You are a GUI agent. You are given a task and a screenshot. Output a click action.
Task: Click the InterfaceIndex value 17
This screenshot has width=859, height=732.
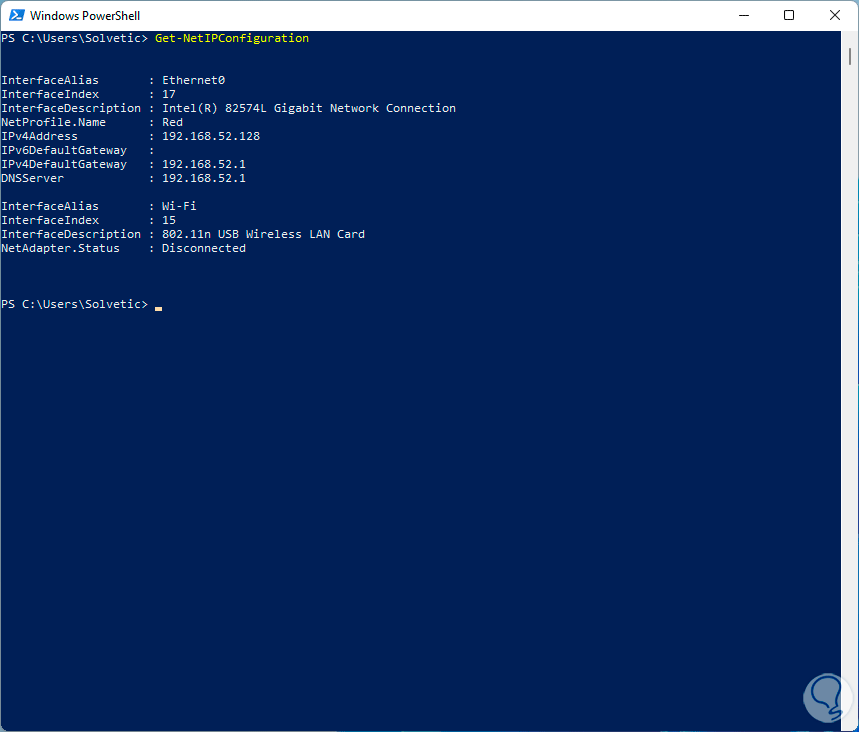coord(169,94)
